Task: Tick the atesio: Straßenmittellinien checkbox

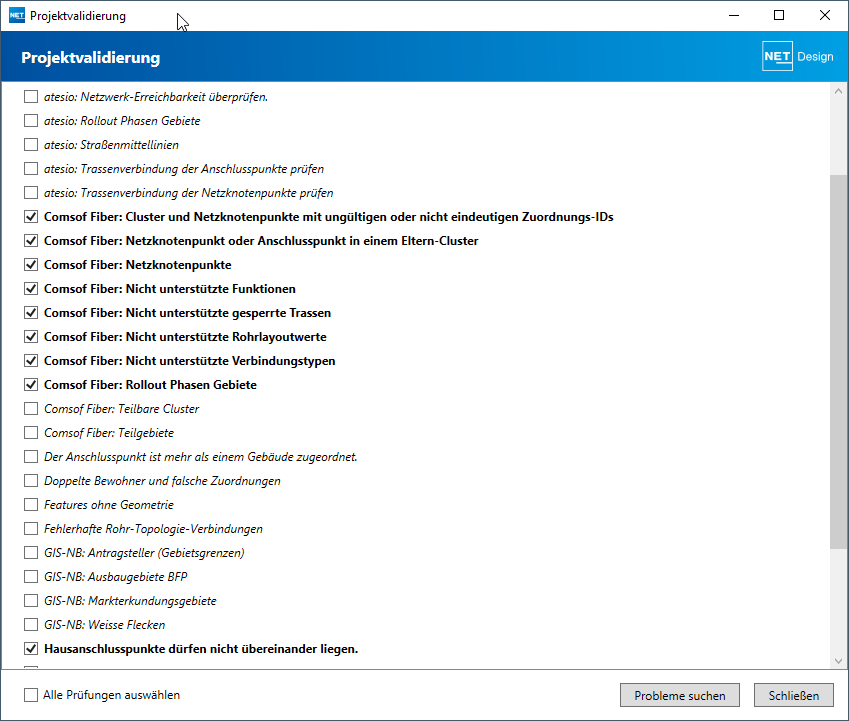Action: pos(31,145)
